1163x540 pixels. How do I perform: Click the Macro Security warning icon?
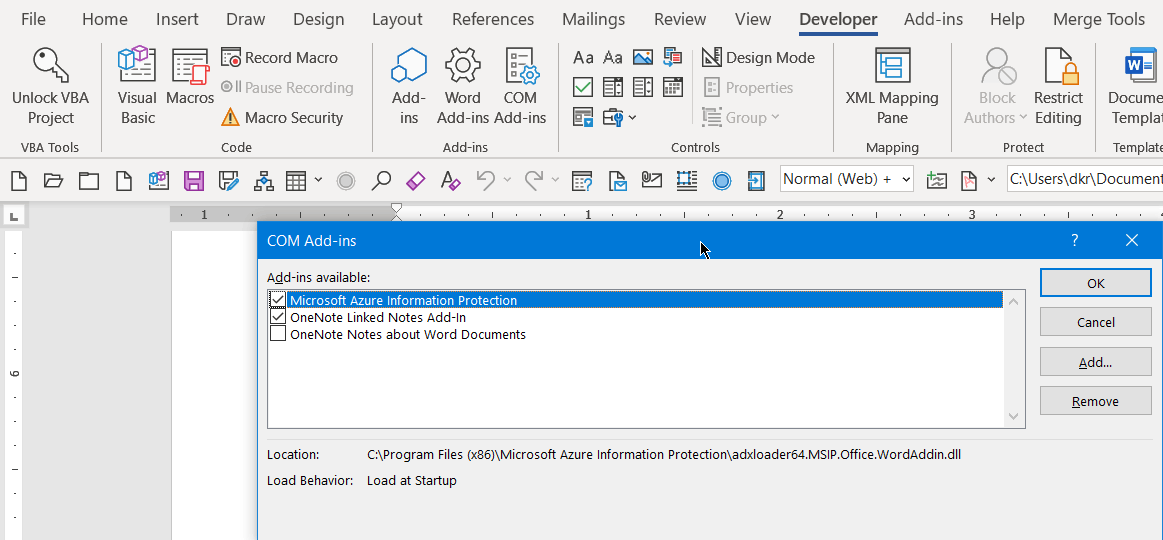pos(231,117)
